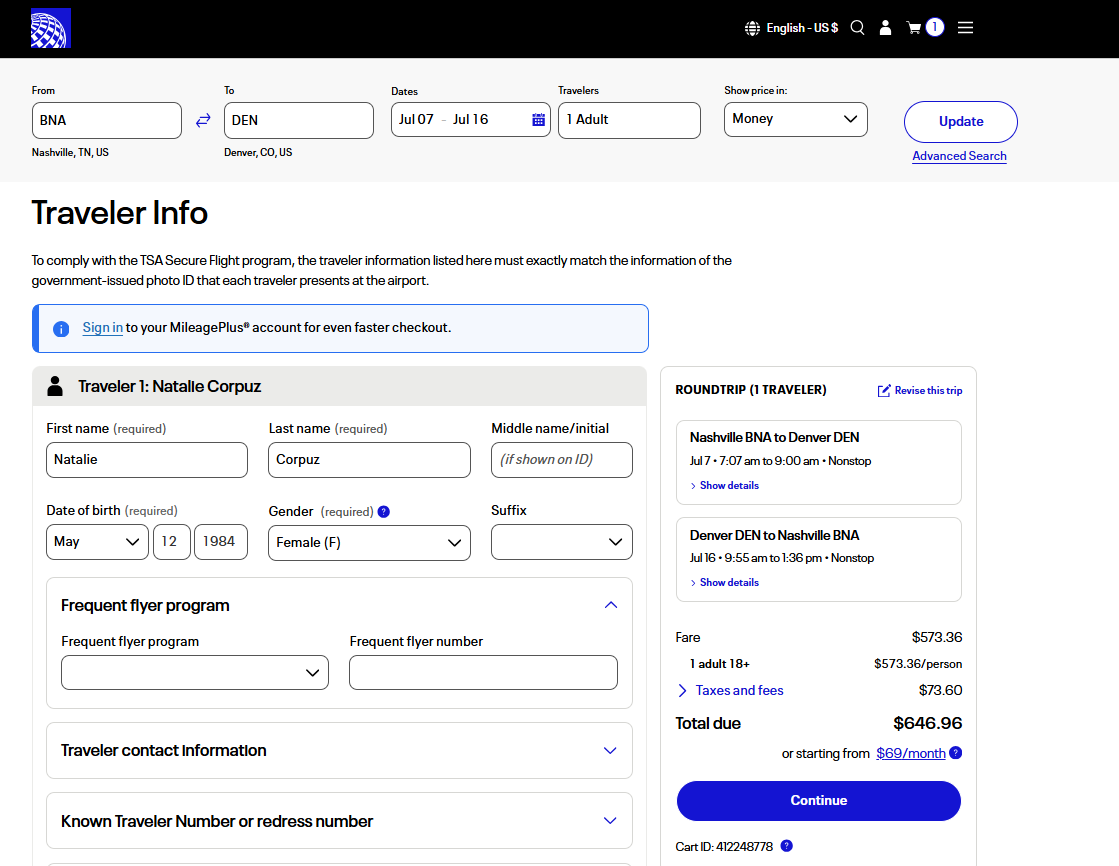
Task: Open the hamburger menu icon
Action: click(x=965, y=28)
